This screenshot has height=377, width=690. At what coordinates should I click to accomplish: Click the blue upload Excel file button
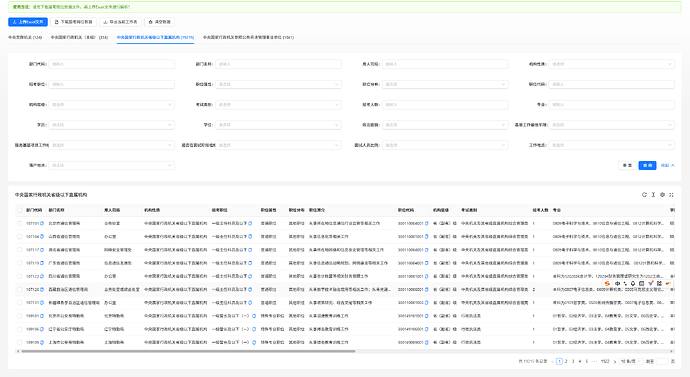pos(28,22)
